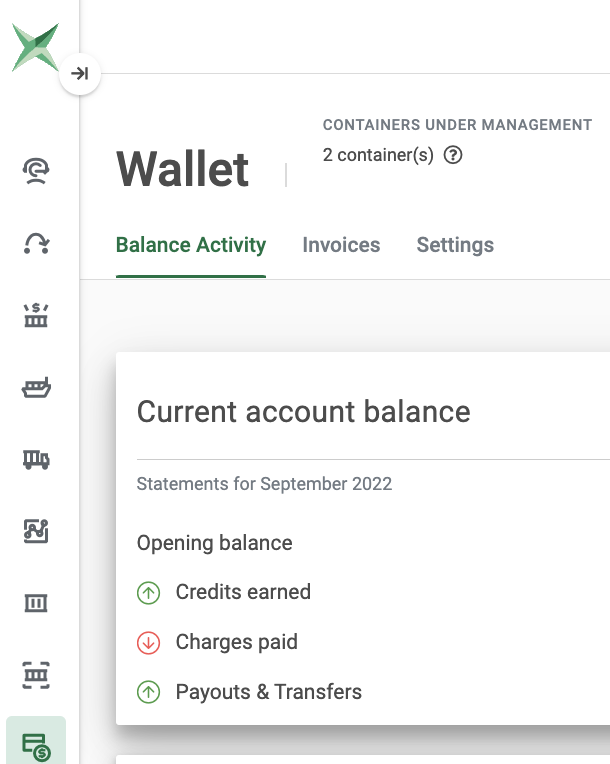
Task: Click the help icon beside 2 container(s)
Action: tap(453, 155)
